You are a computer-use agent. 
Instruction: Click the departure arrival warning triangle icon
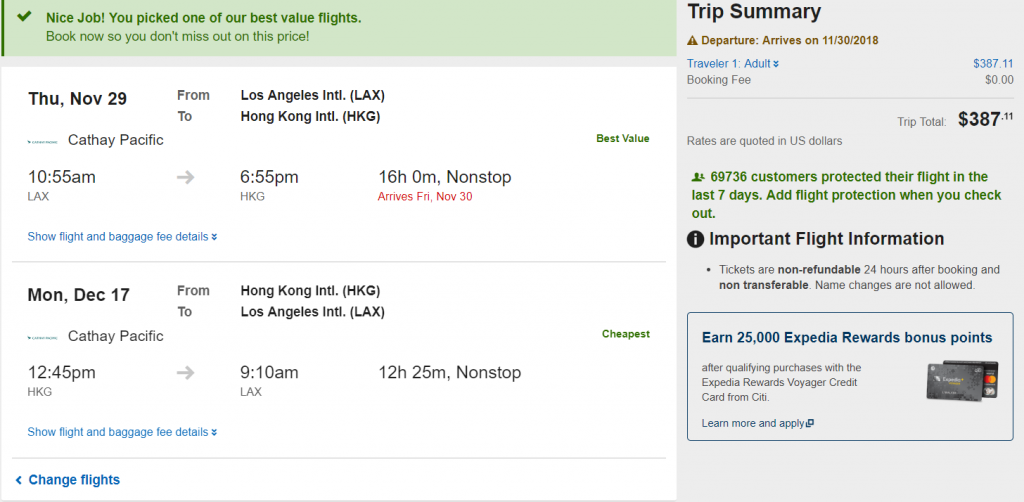[x=692, y=41]
